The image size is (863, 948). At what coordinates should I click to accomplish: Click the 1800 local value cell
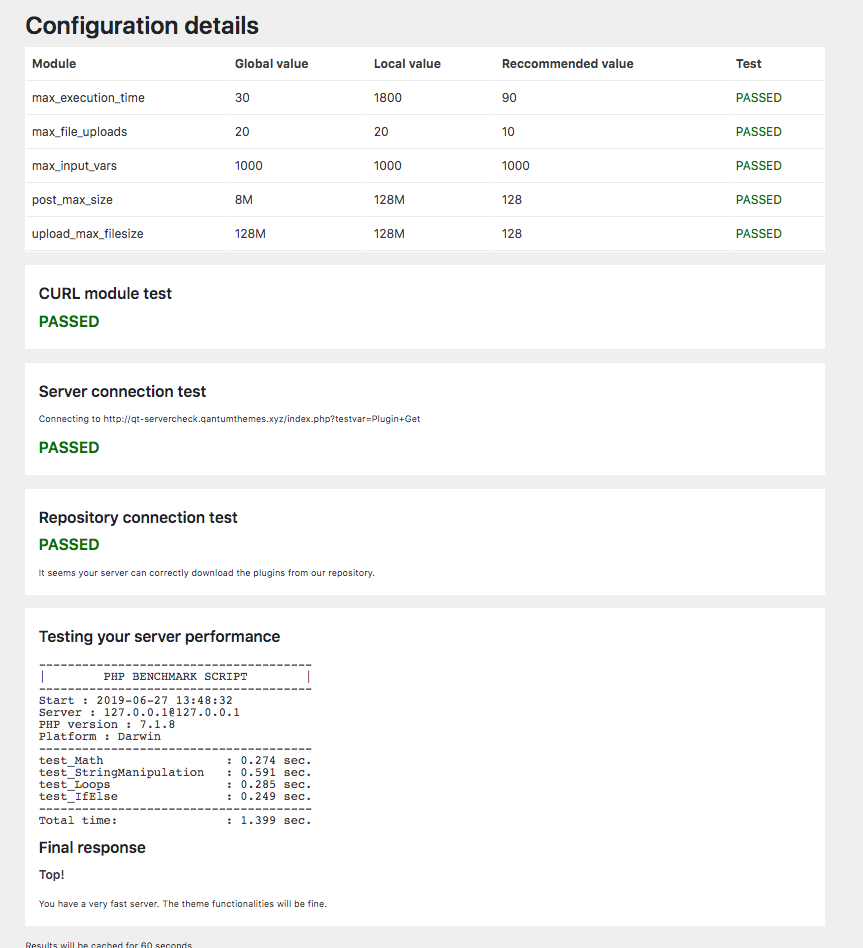[388, 98]
